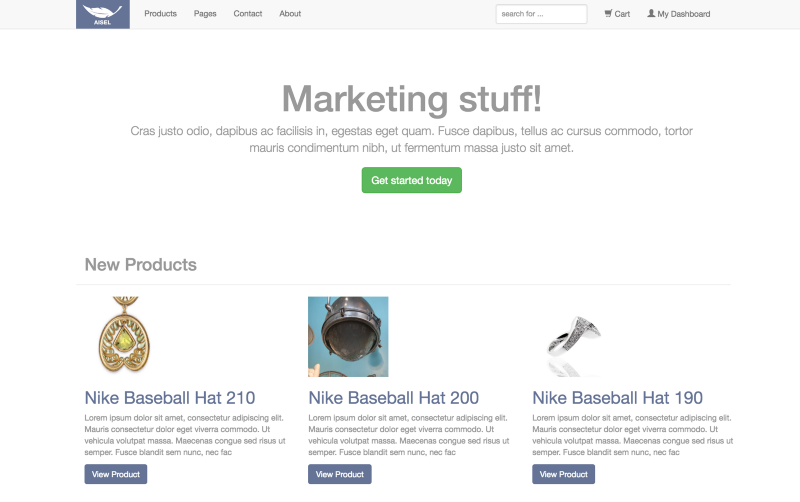The height and width of the screenshot is (502, 800).
Task: Click the metal helmet product image
Action: point(348,336)
